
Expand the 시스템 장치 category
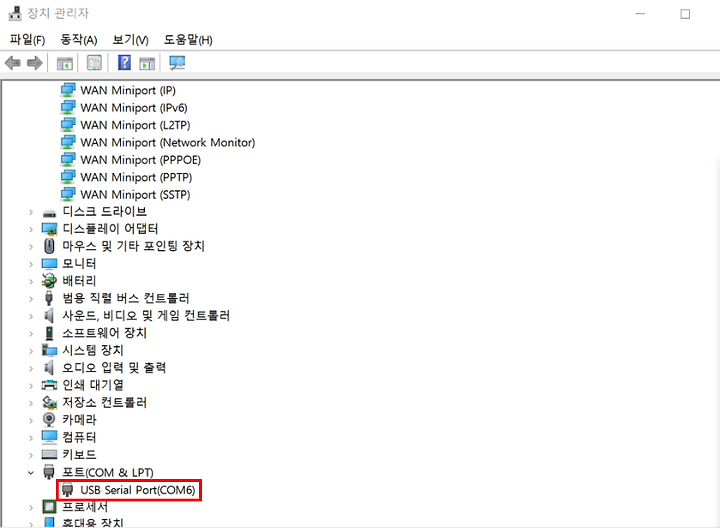coord(31,351)
